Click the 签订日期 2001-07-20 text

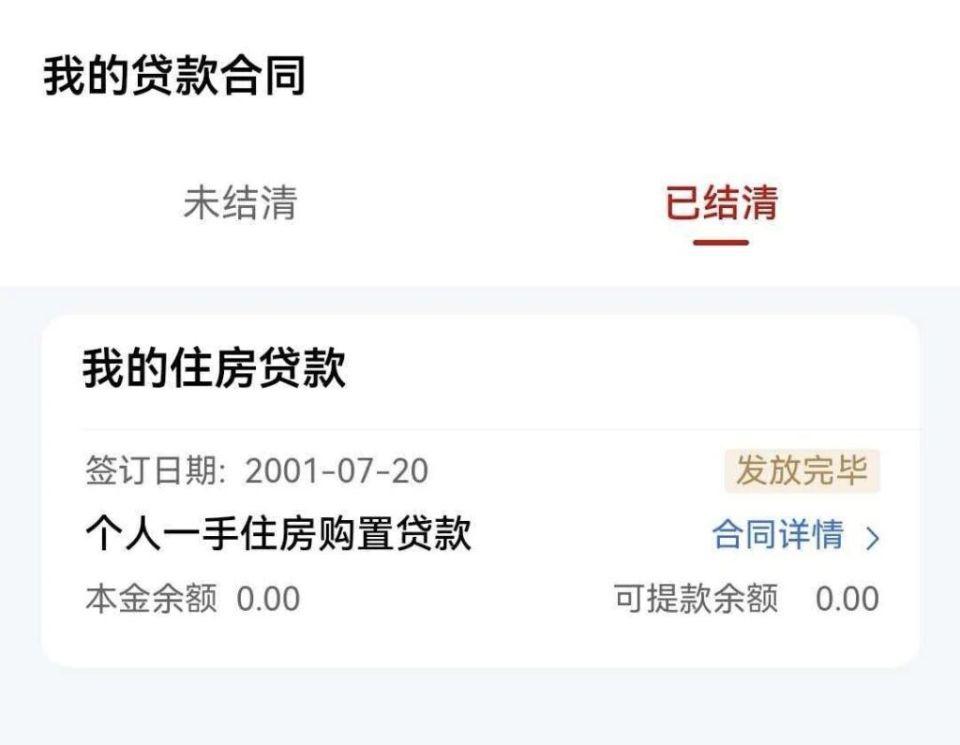tap(257, 471)
